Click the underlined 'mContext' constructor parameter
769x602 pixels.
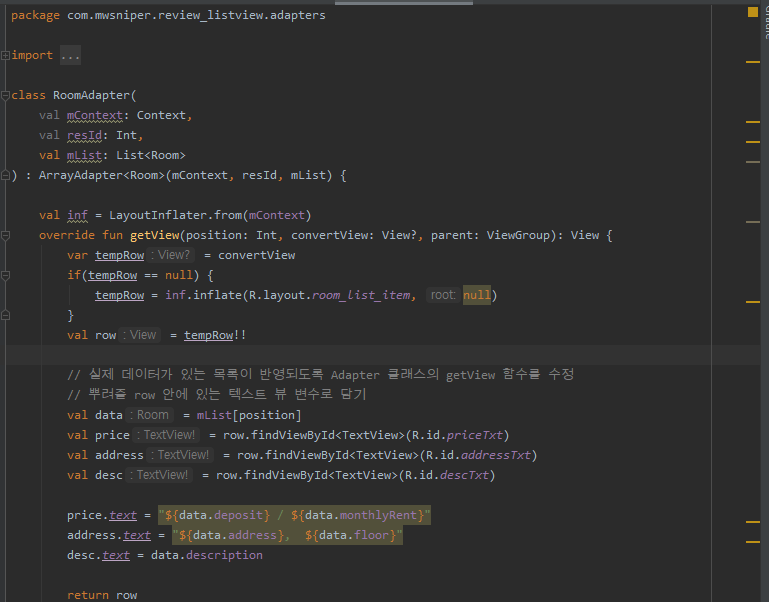[x=95, y=115]
